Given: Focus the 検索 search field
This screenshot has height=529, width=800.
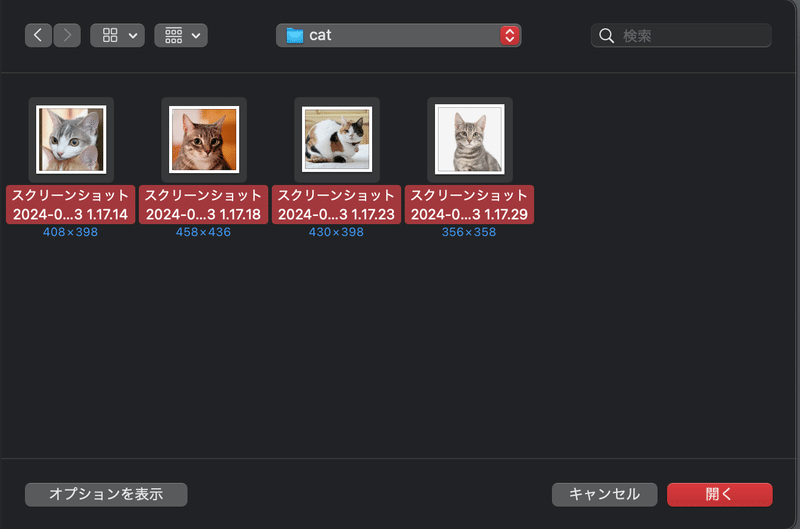Looking at the screenshot, I should pos(681,36).
